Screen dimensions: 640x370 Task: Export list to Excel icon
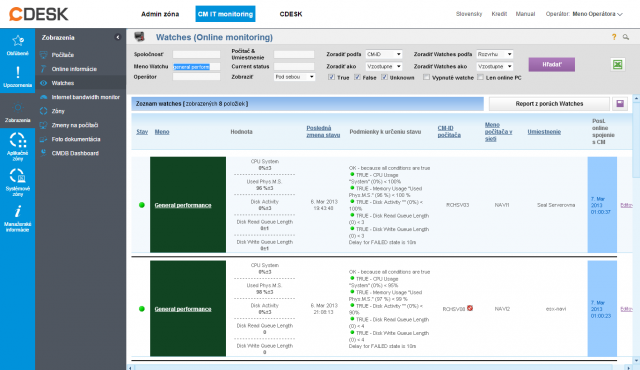618,64
